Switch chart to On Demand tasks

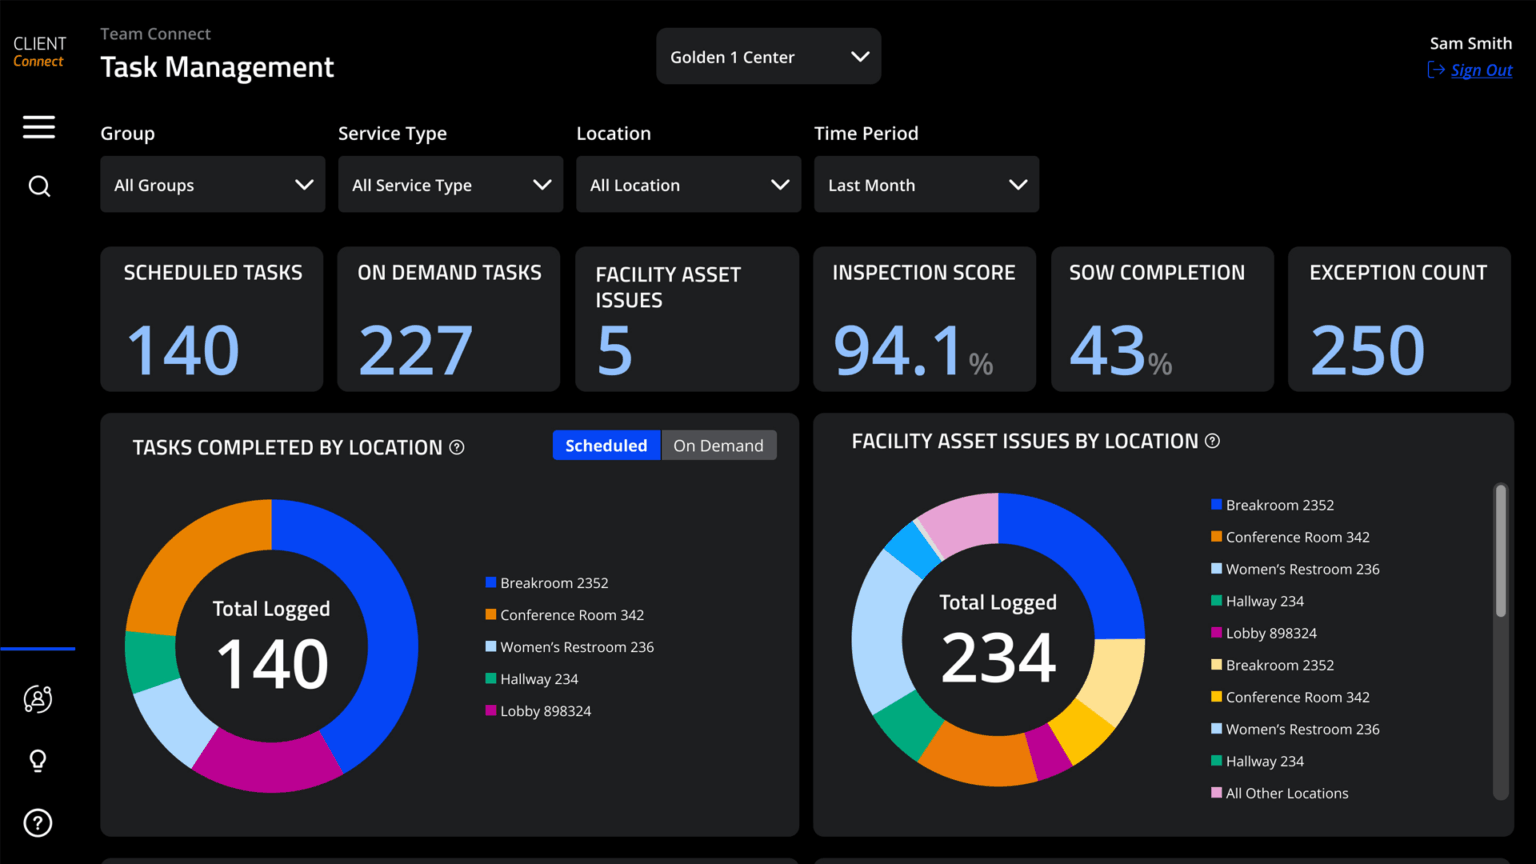pos(718,446)
